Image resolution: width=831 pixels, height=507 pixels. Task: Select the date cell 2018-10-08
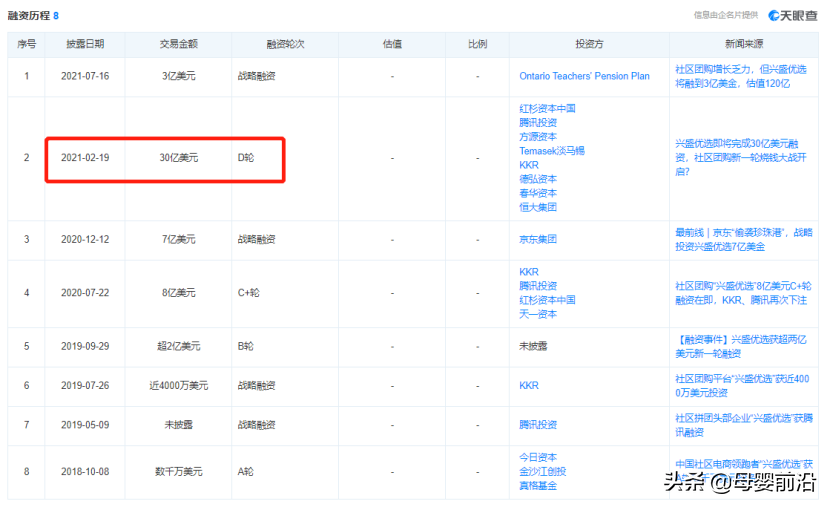(x=85, y=472)
